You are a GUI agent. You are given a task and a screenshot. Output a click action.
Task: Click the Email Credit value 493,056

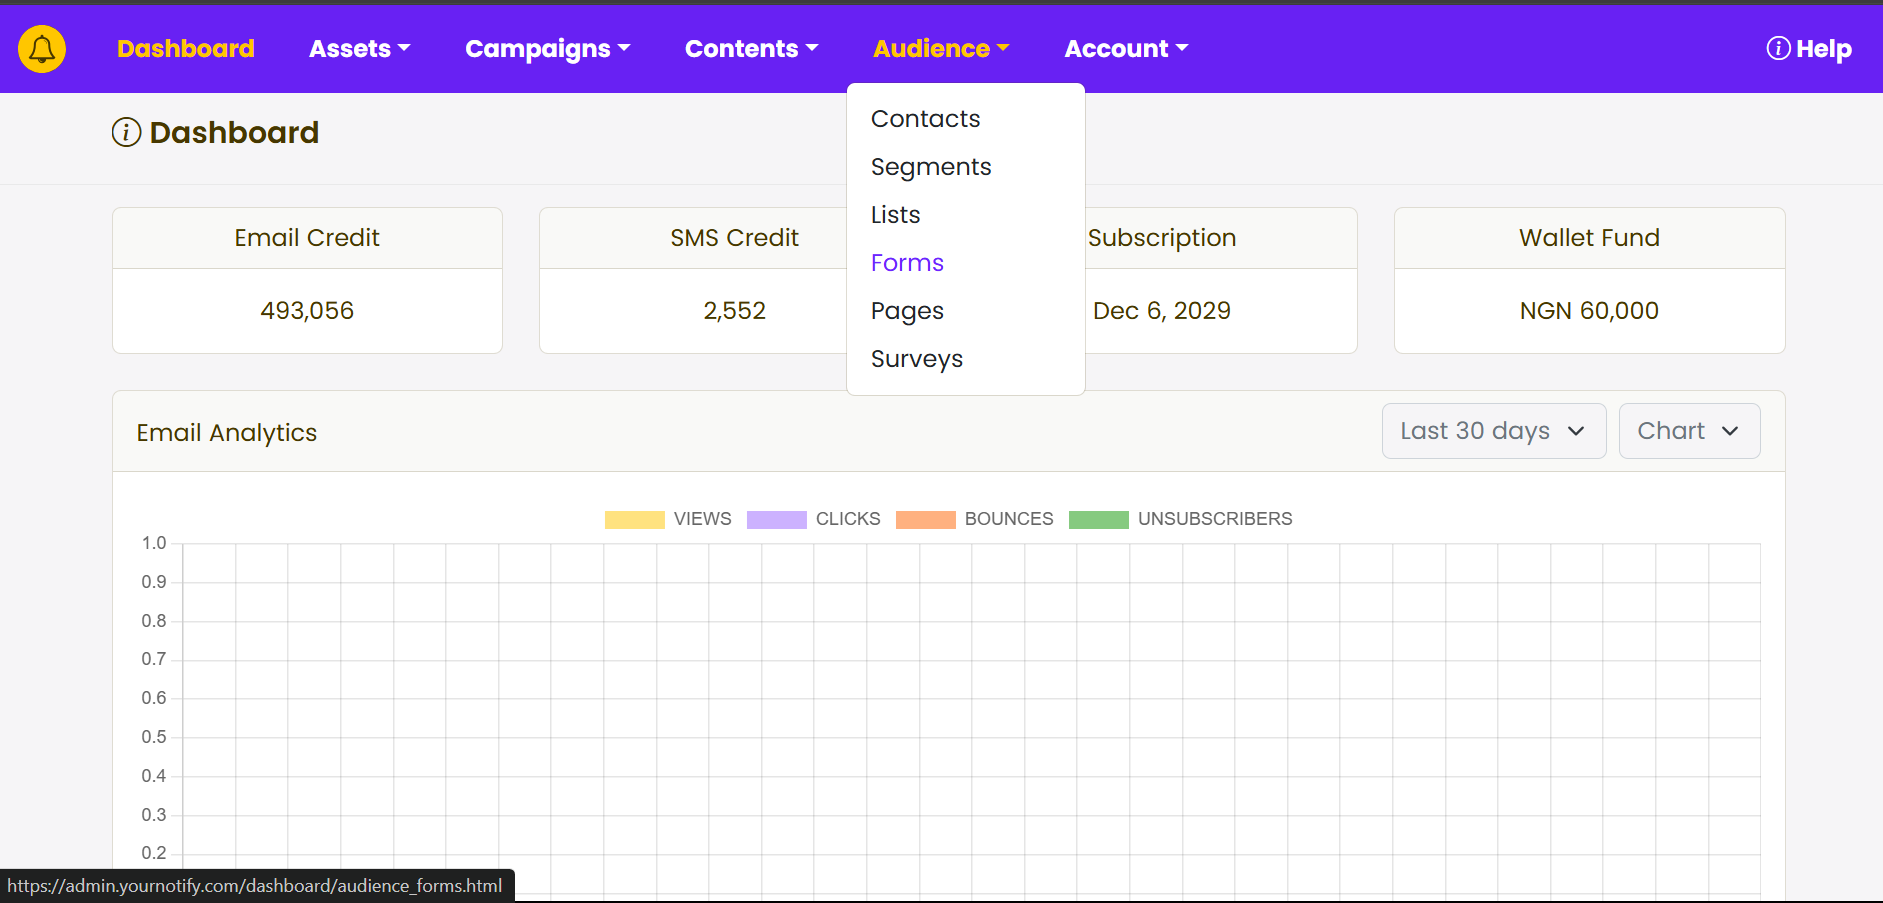click(x=307, y=311)
